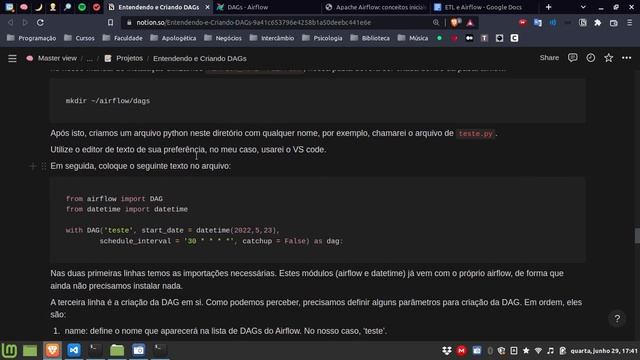Open the screenshot camera app in taskbar
This screenshot has height=360, width=640.
[138, 350]
